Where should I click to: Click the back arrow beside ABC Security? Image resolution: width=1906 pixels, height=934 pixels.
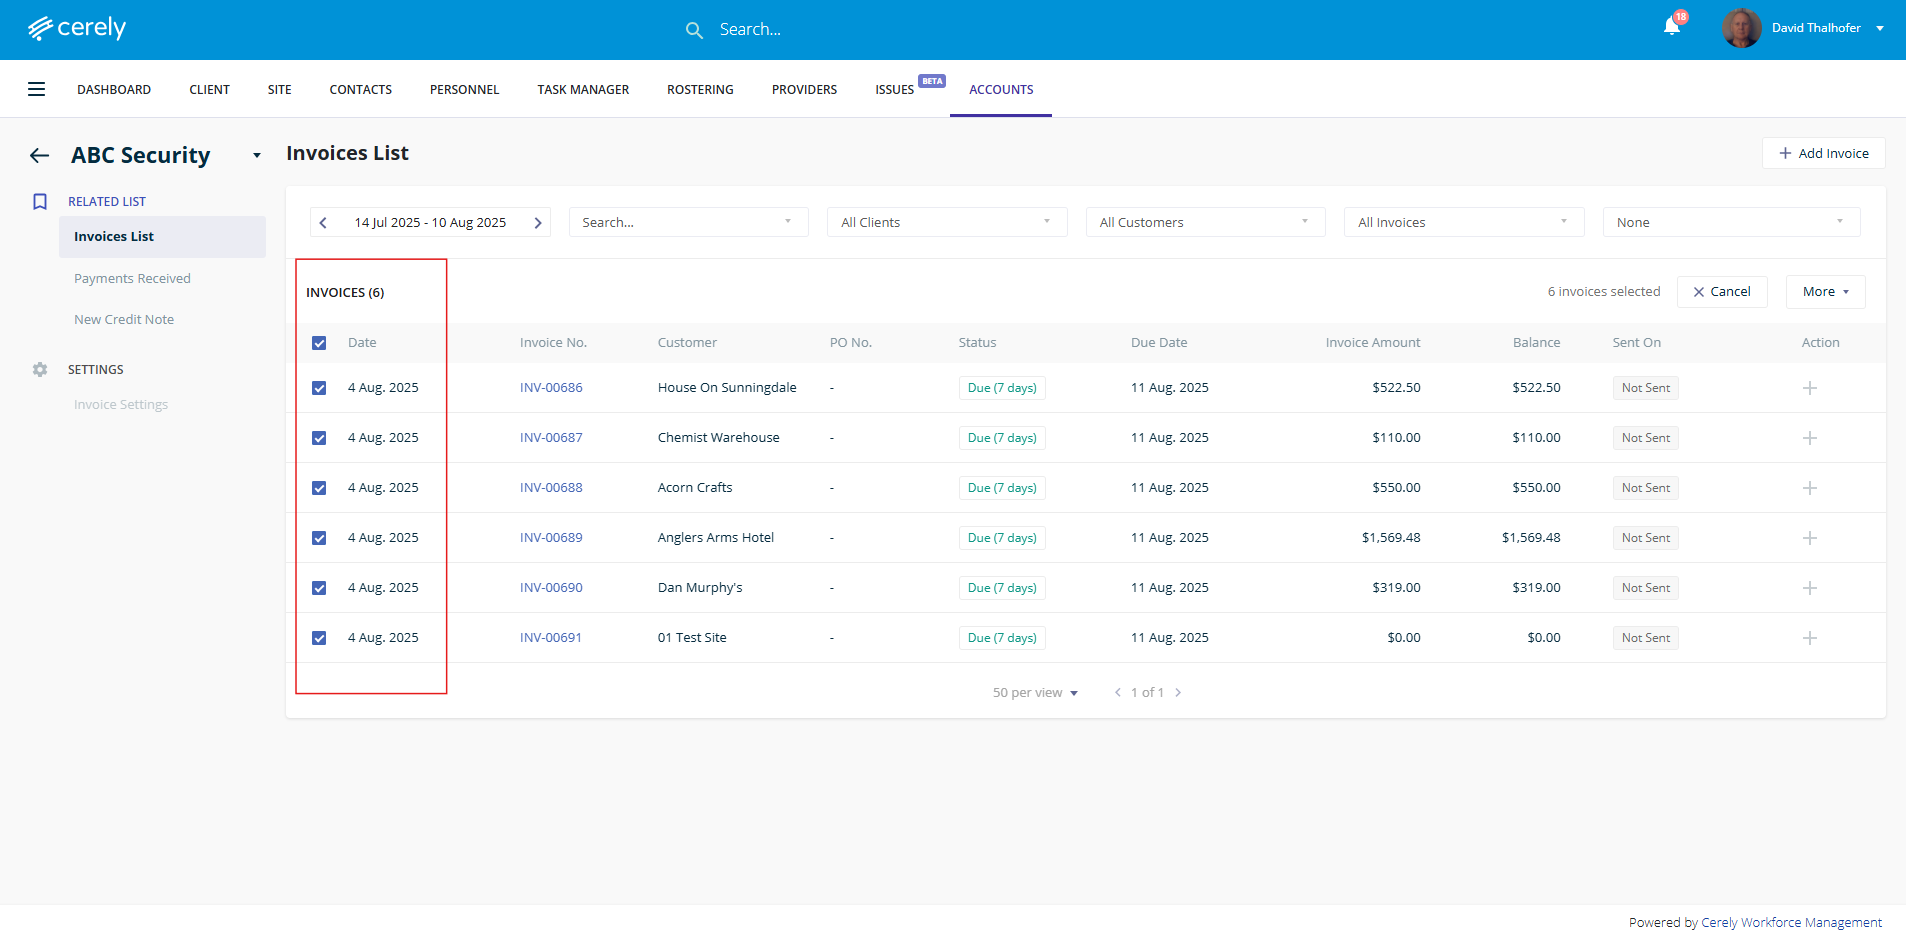39,155
